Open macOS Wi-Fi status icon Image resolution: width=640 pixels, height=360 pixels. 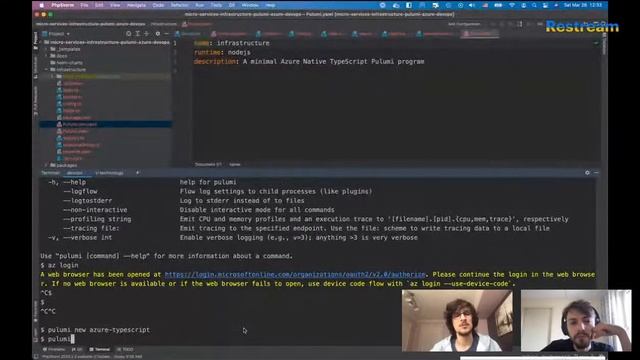pyautogui.click(x=512, y=5)
